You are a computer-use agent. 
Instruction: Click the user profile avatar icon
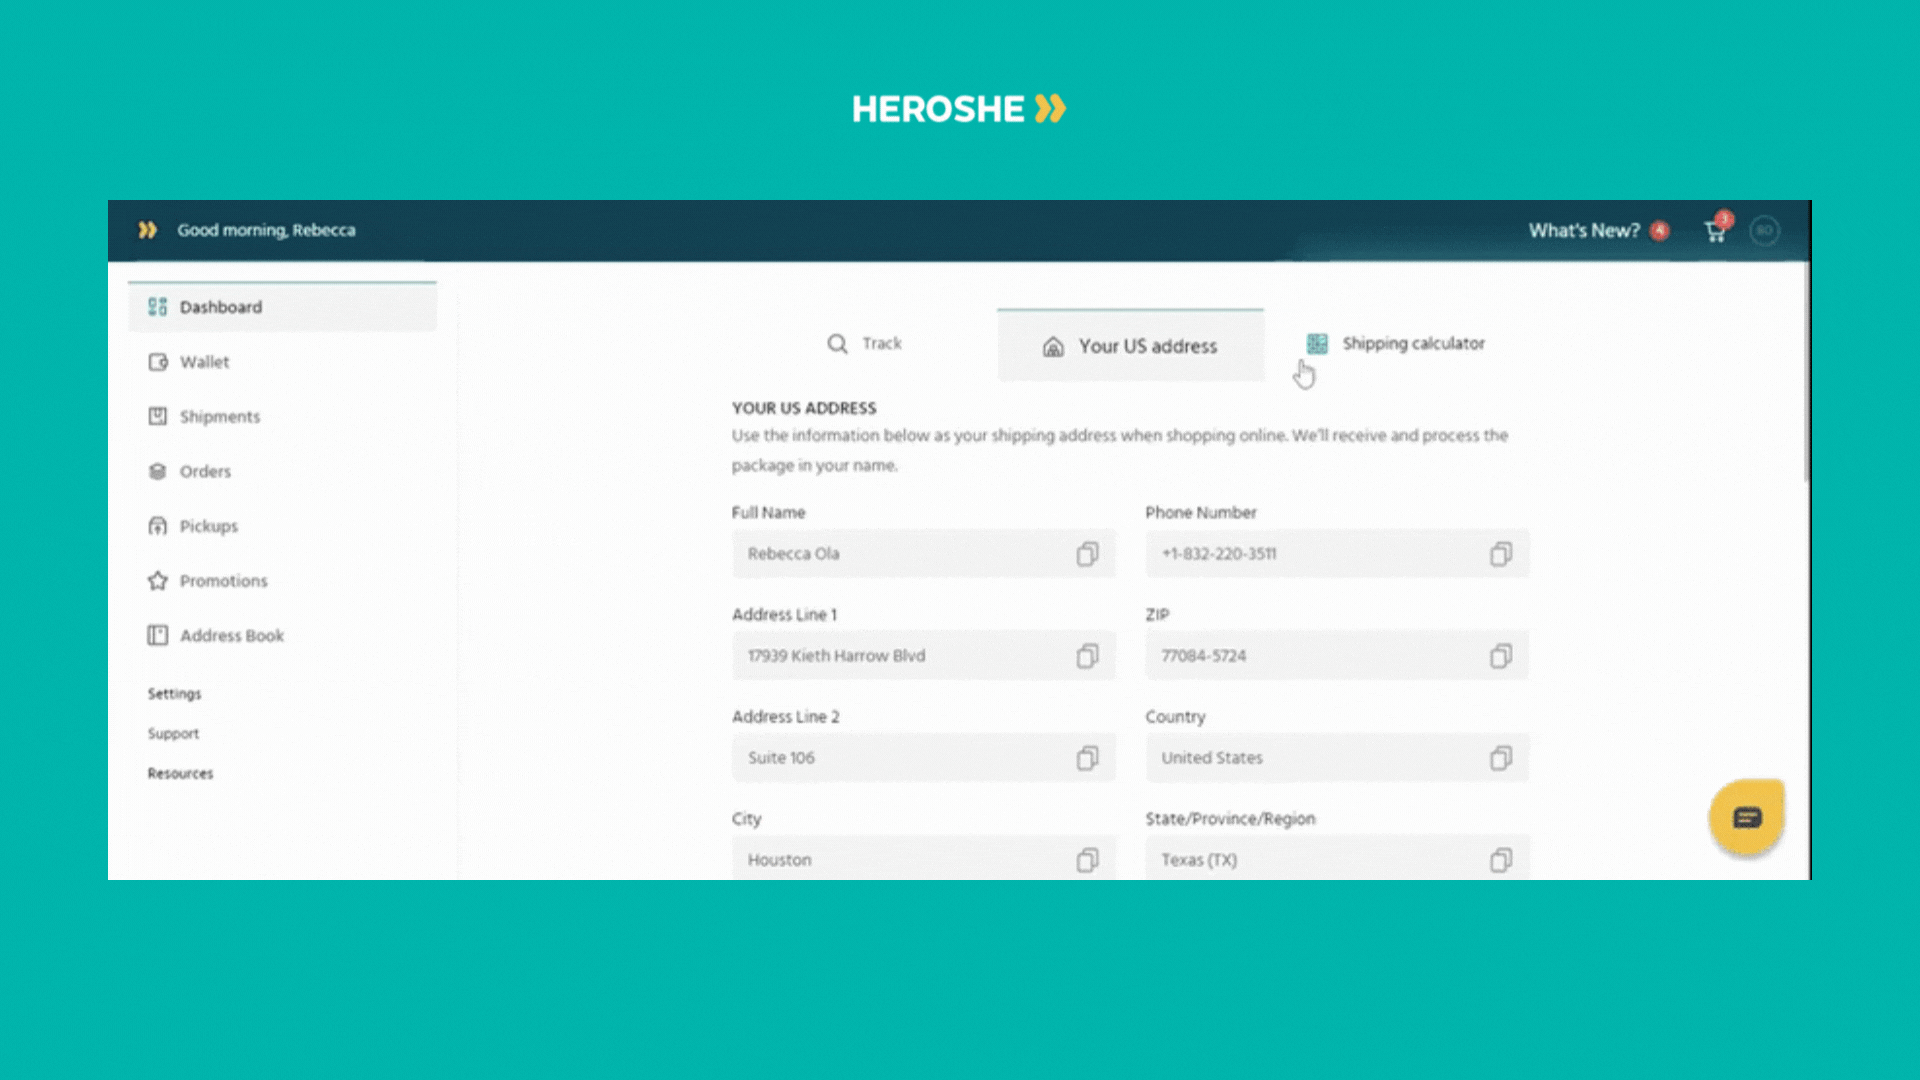click(1767, 231)
